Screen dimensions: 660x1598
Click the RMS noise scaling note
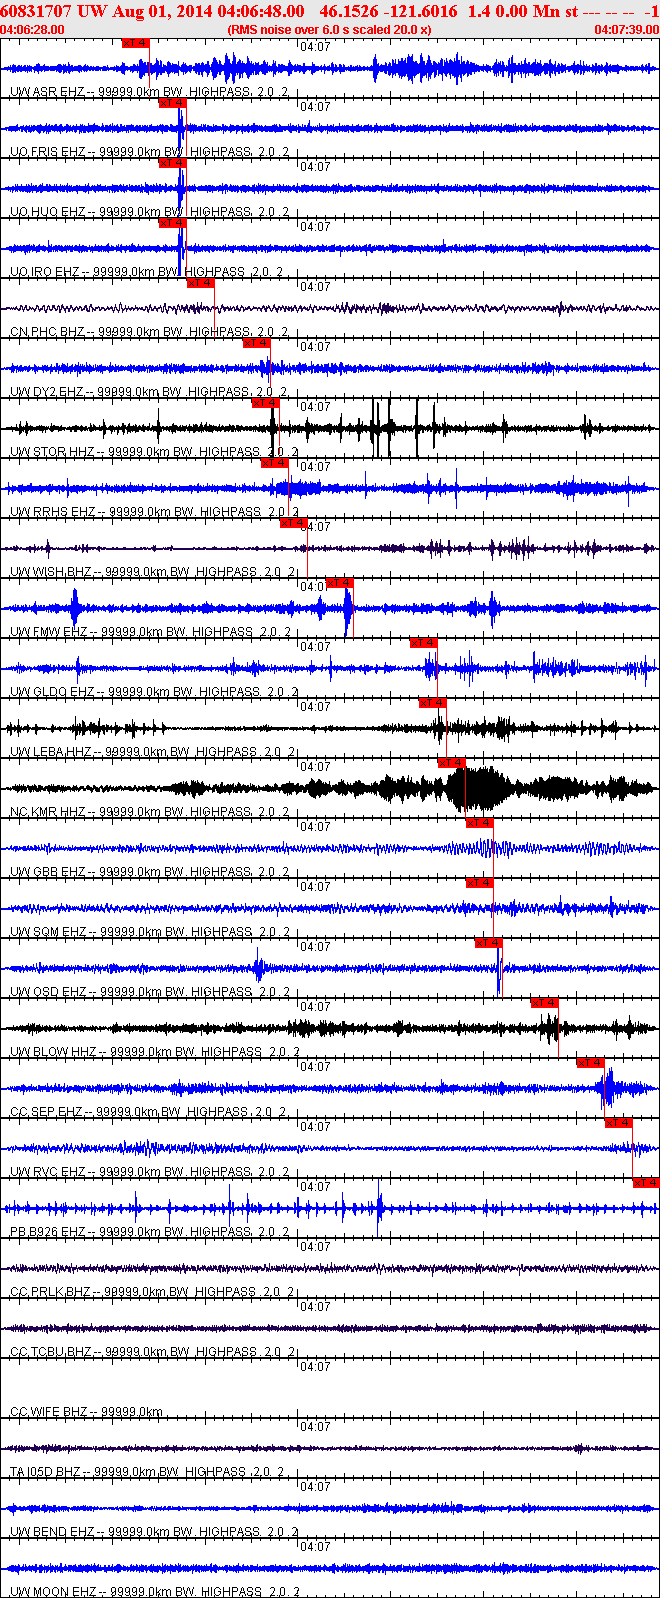pyautogui.click(x=330, y=30)
